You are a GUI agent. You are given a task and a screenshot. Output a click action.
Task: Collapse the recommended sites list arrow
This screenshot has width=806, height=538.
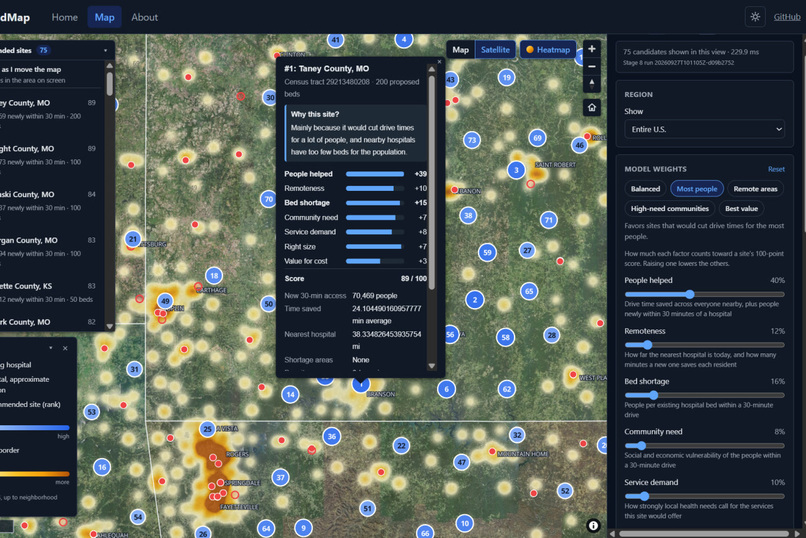click(105, 50)
